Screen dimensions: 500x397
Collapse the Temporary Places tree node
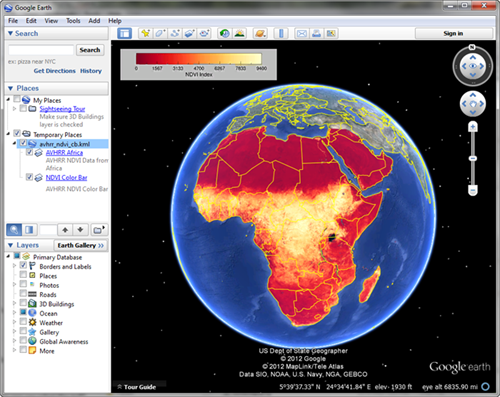8,134
